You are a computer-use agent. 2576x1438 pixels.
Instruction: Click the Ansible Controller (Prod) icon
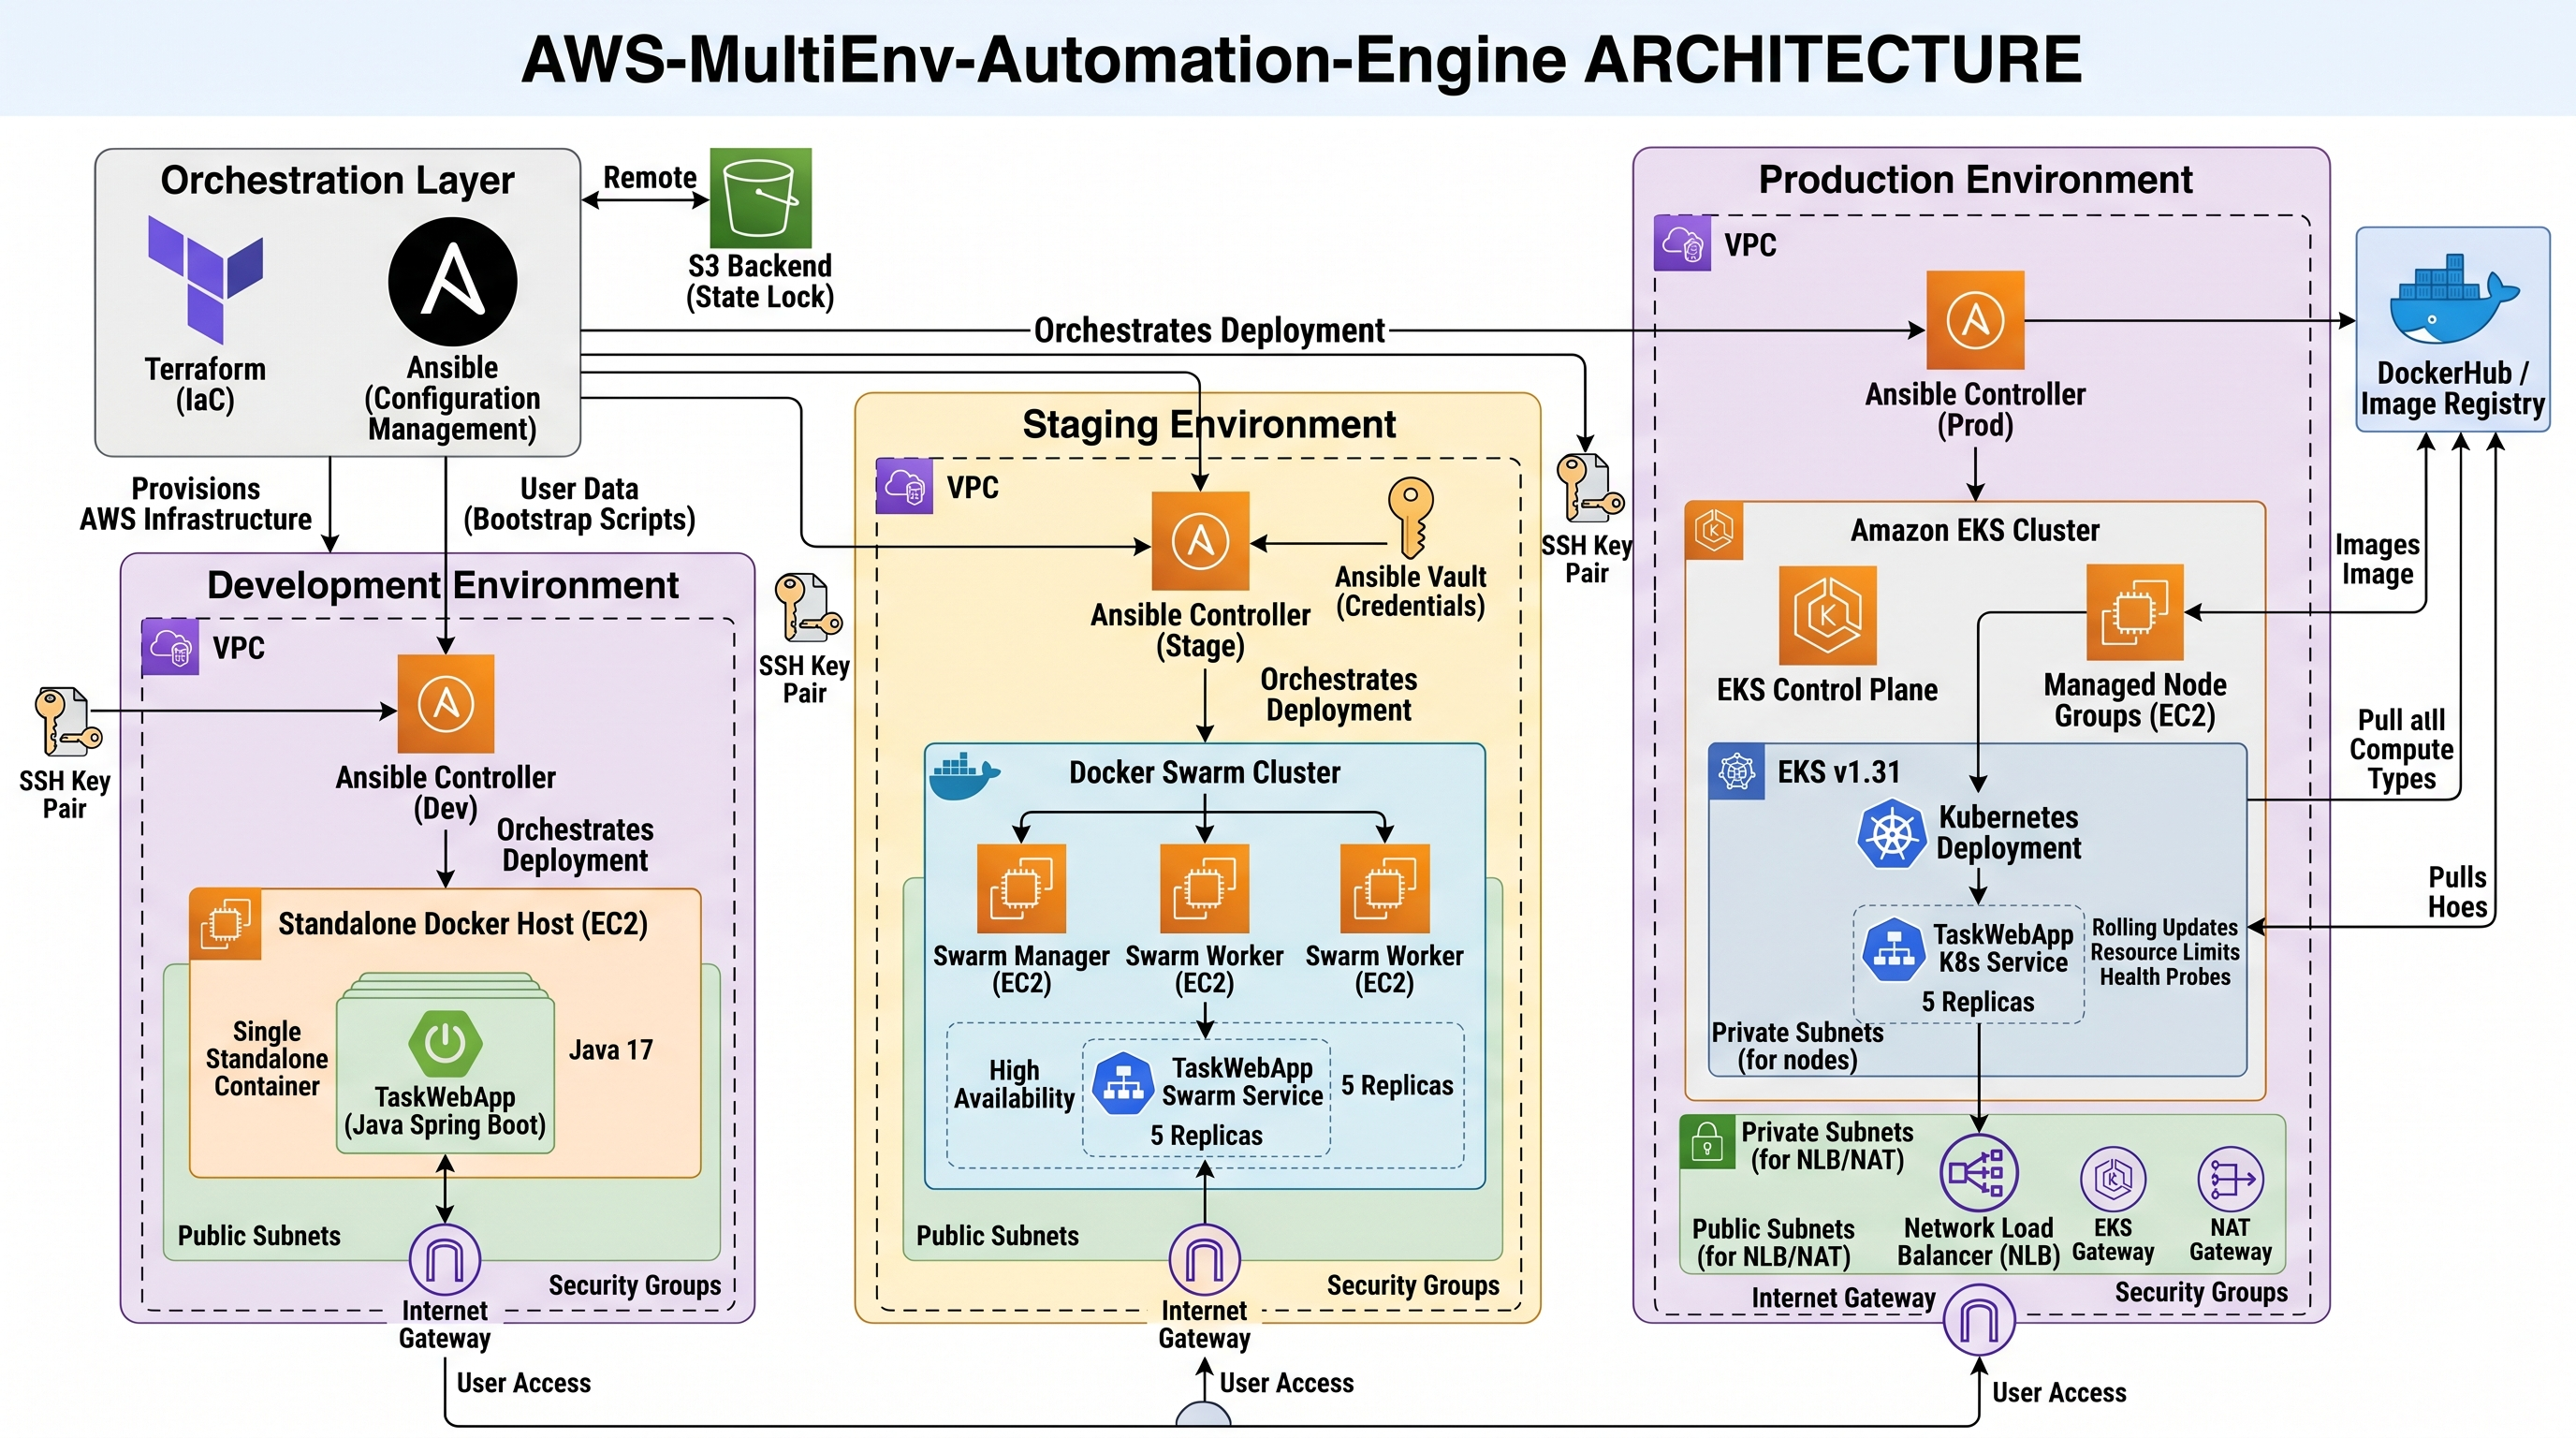pos(1975,320)
